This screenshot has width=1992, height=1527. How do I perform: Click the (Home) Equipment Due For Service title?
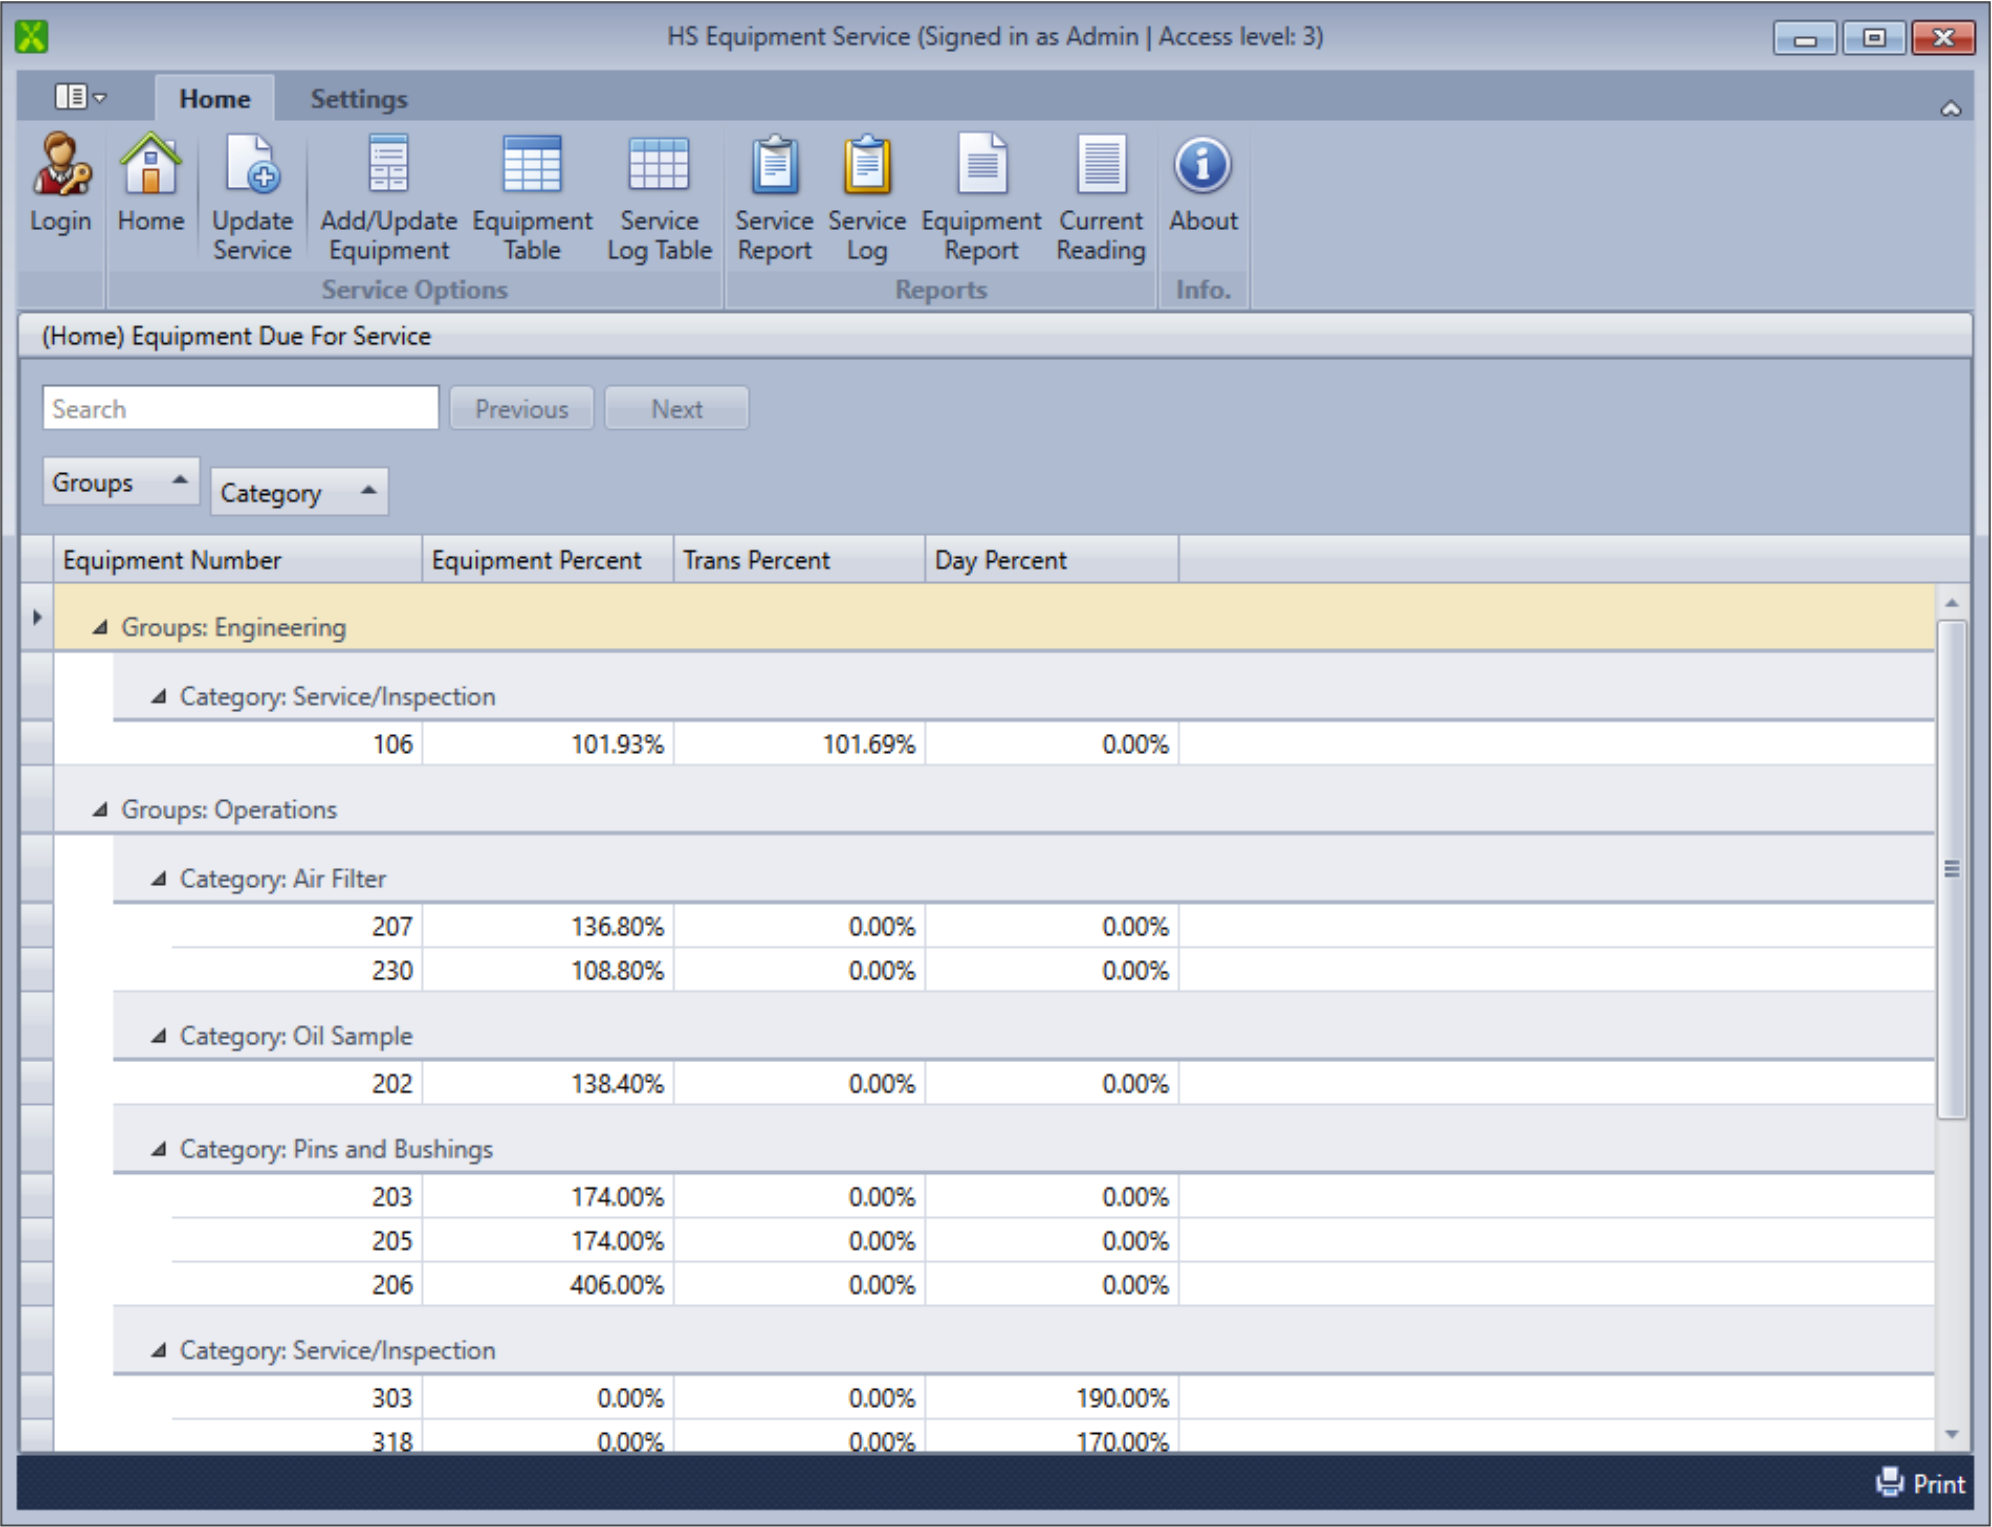tap(236, 336)
